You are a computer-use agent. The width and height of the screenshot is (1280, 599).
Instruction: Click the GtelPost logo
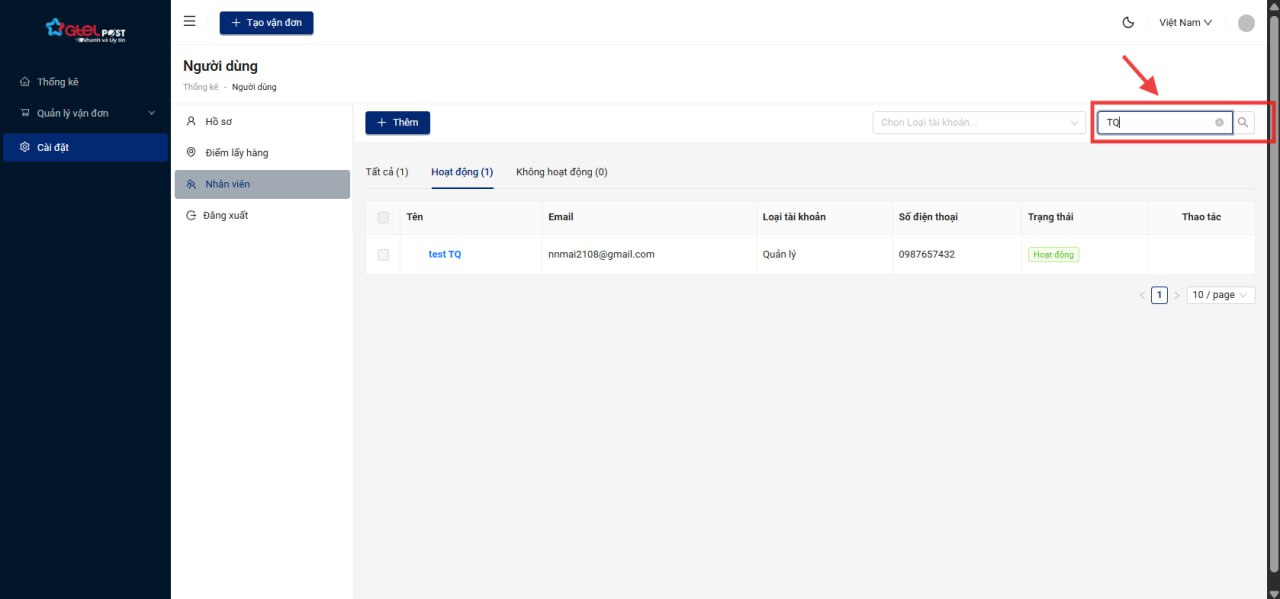(85, 30)
